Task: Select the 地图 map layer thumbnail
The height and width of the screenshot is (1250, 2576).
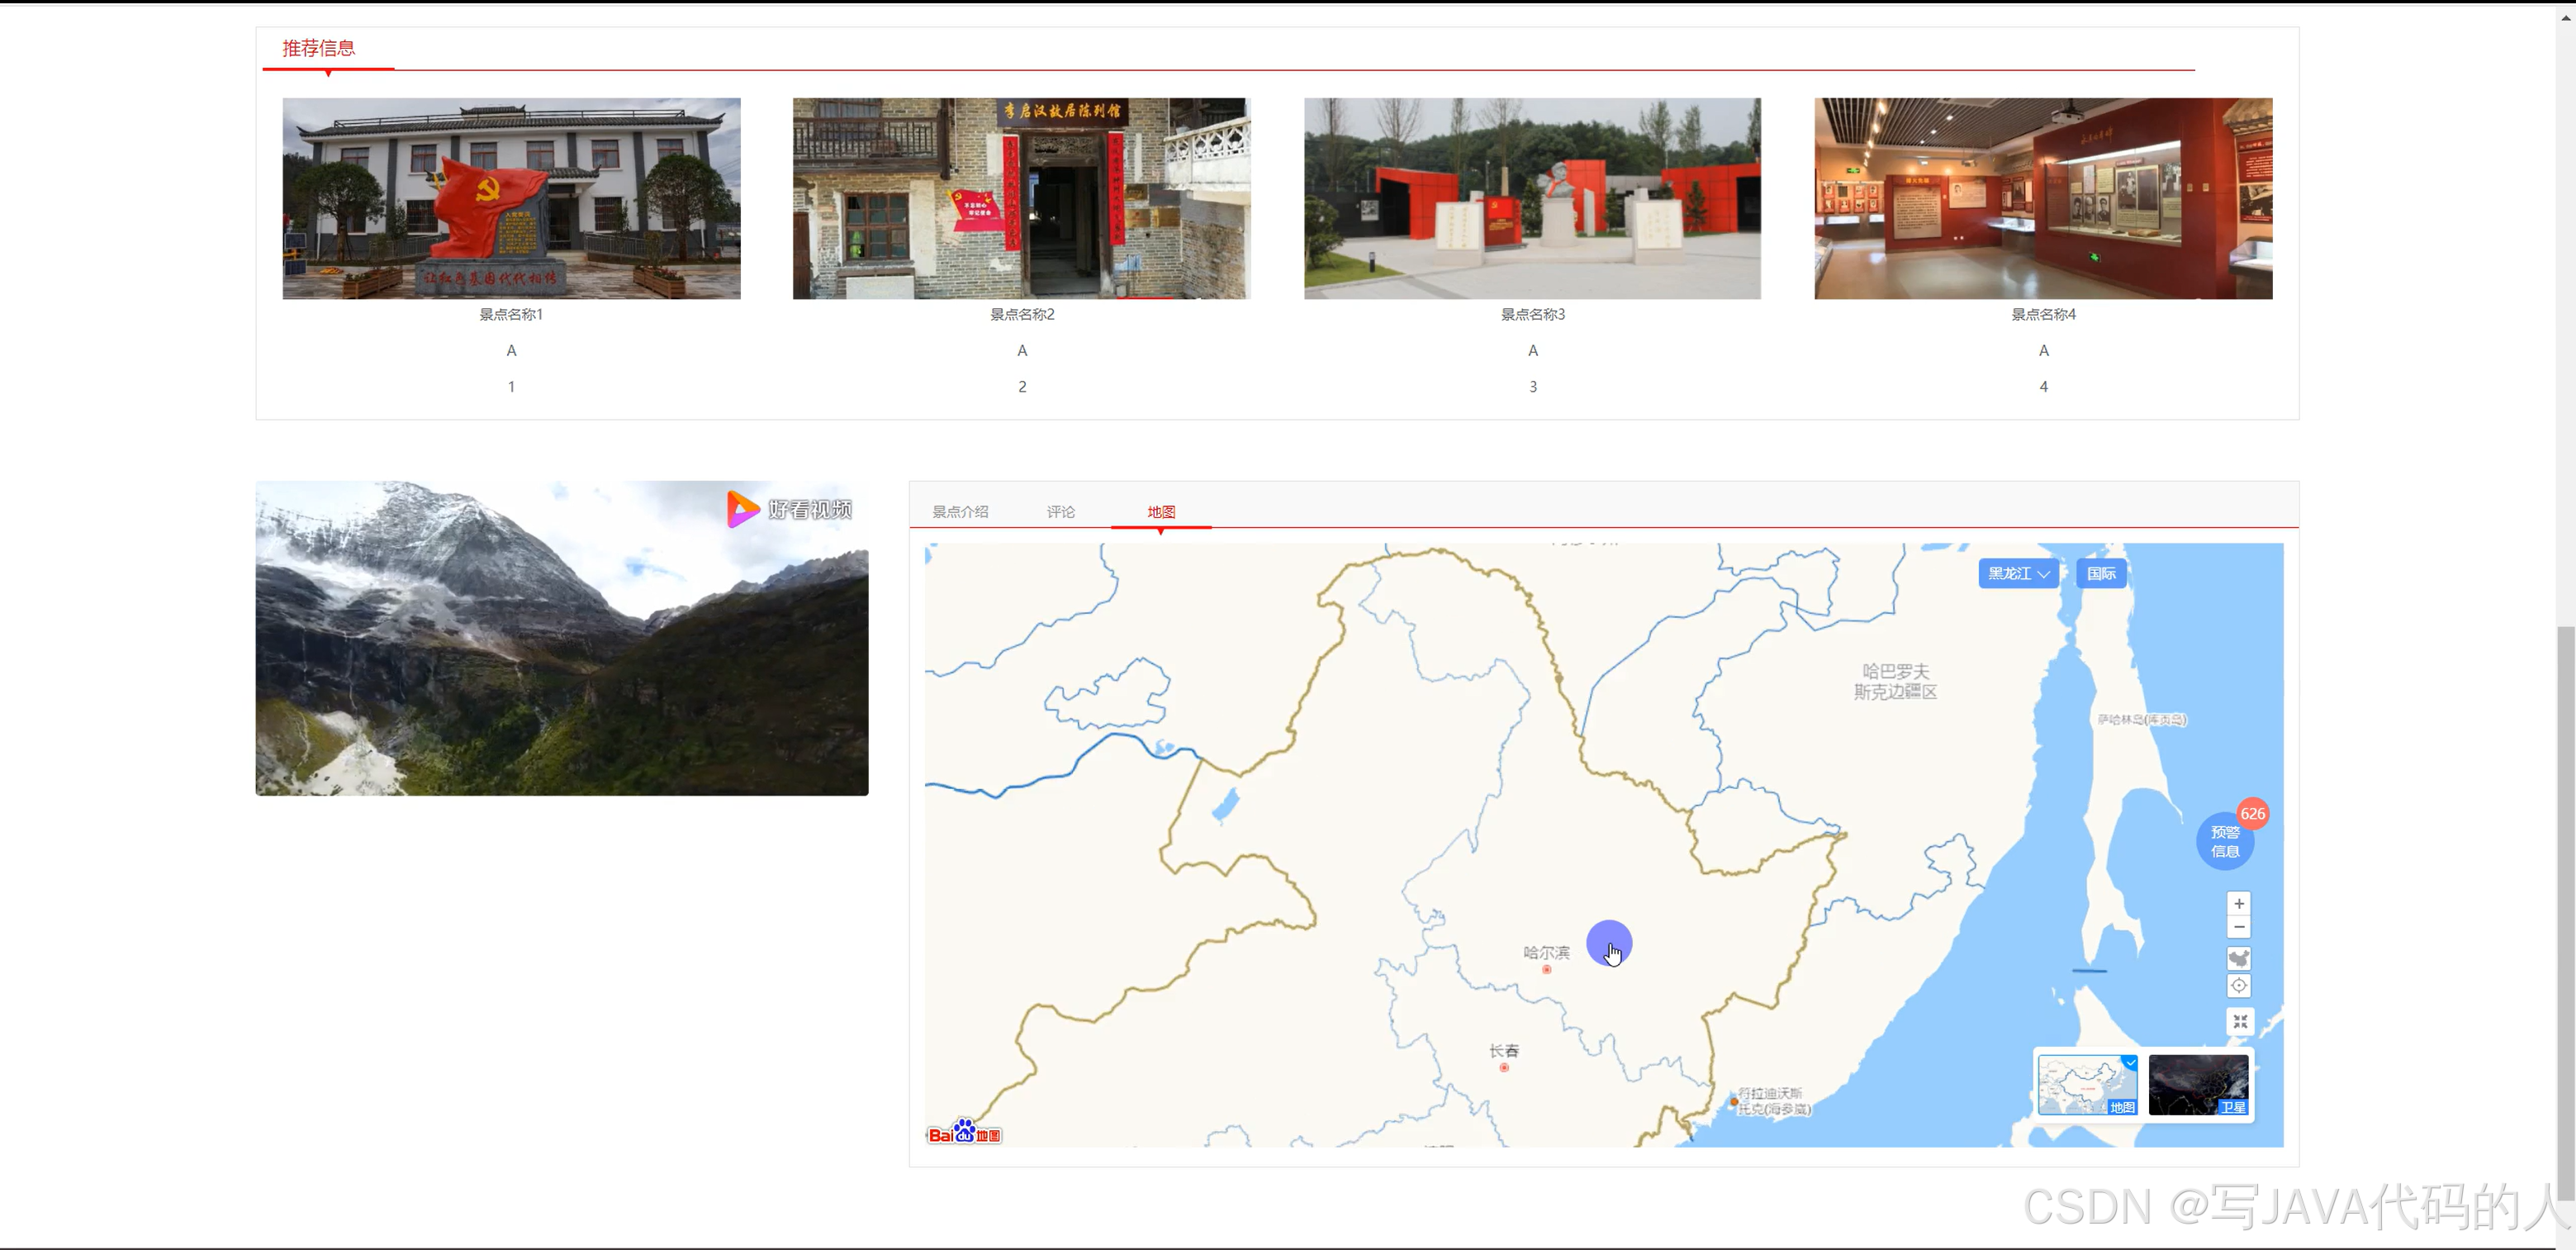Action: pos(2087,1084)
